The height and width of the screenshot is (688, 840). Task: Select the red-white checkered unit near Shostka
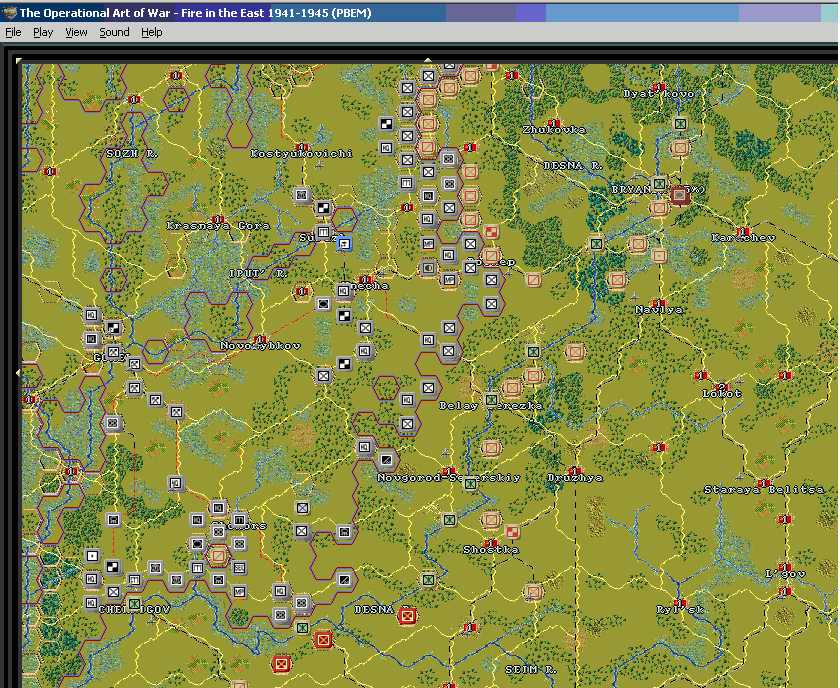tap(512, 532)
